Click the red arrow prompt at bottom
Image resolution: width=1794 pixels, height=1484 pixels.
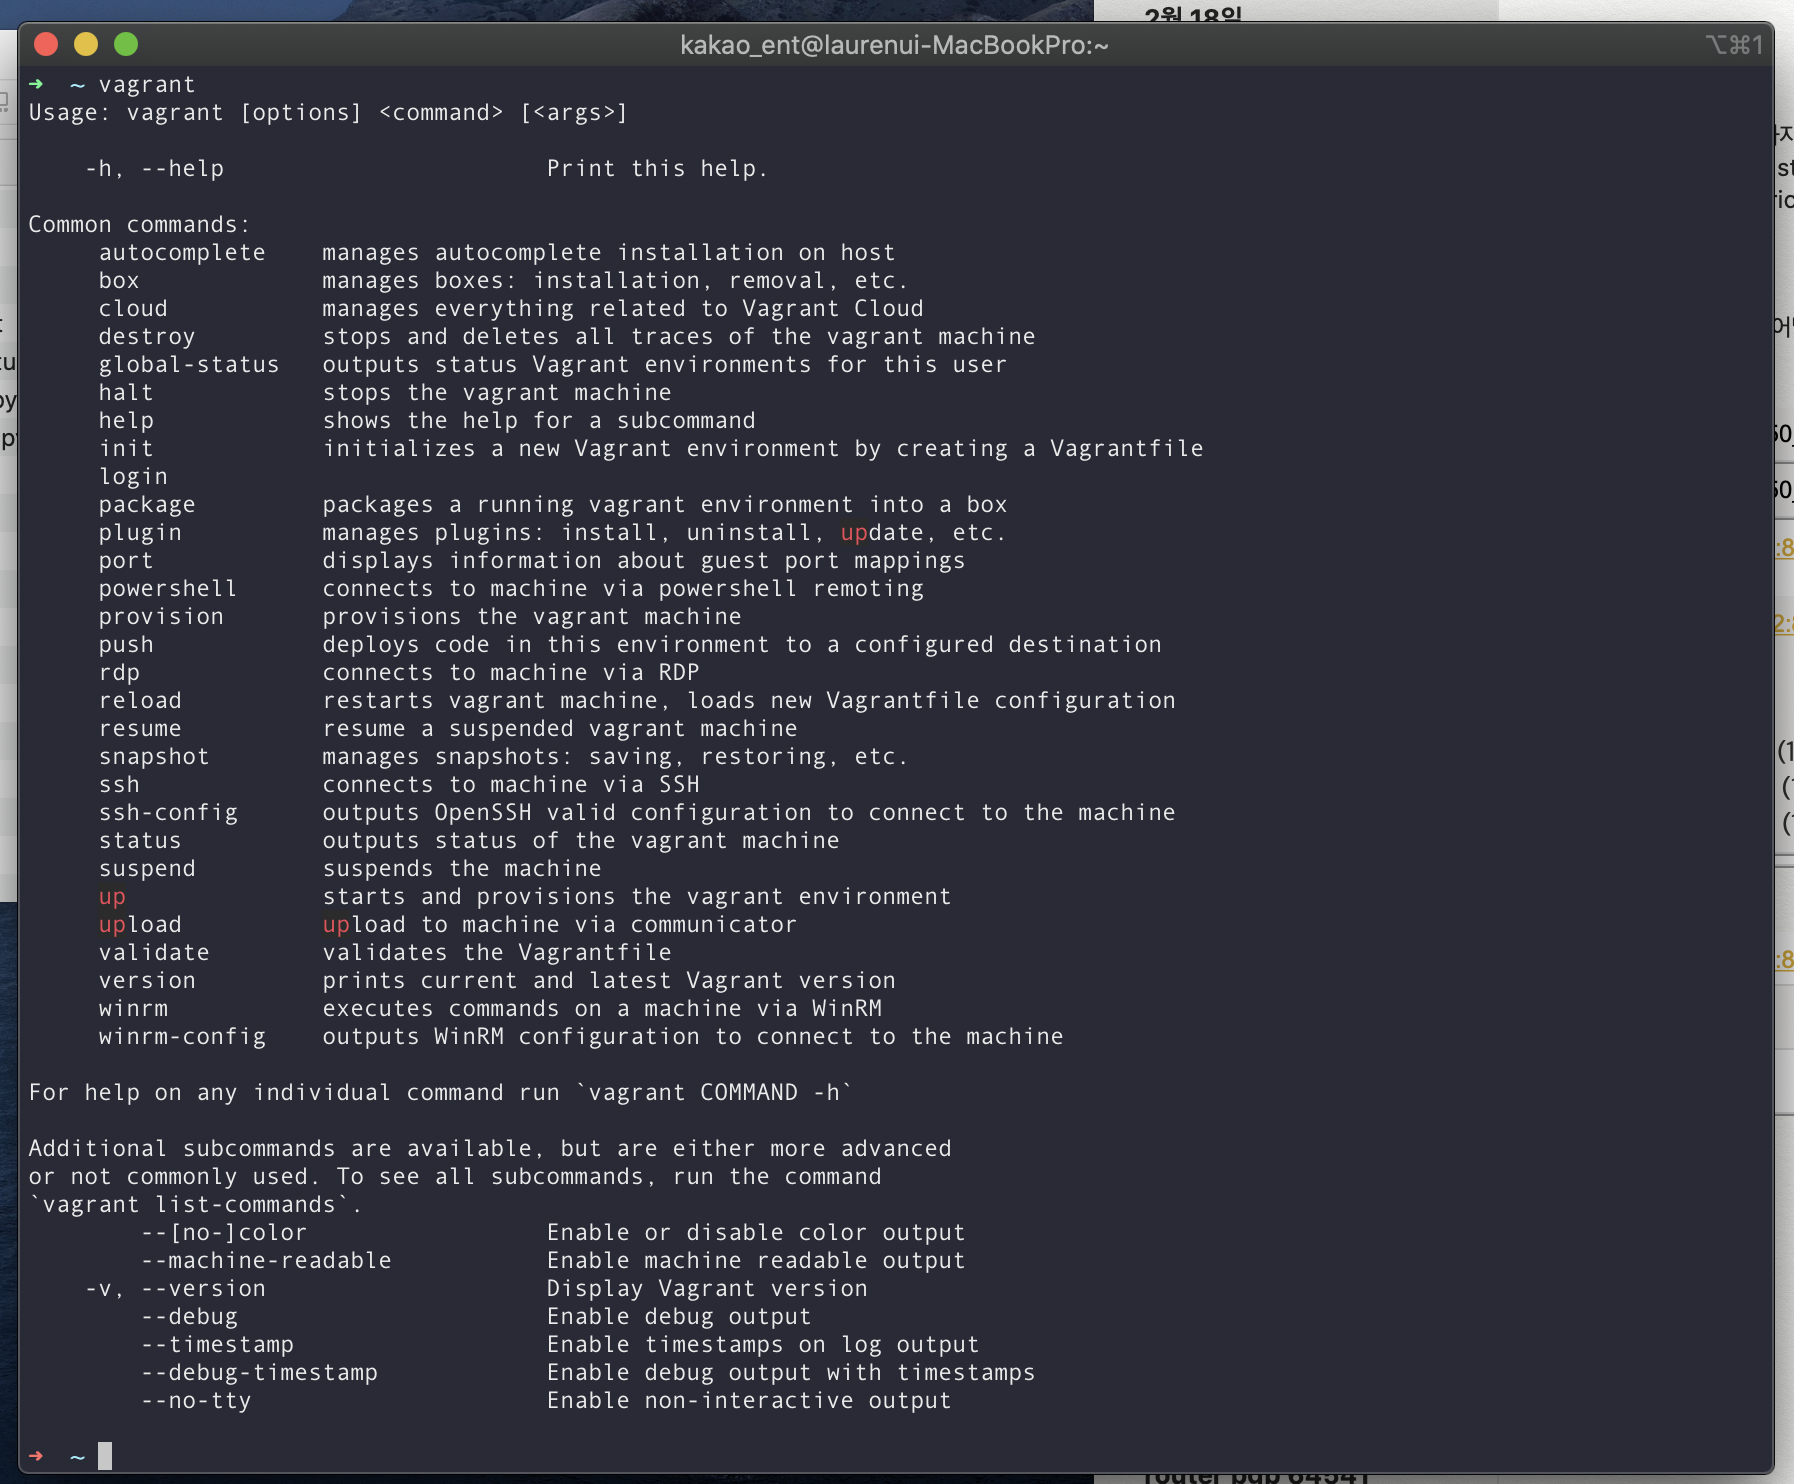pyautogui.click(x=36, y=1456)
